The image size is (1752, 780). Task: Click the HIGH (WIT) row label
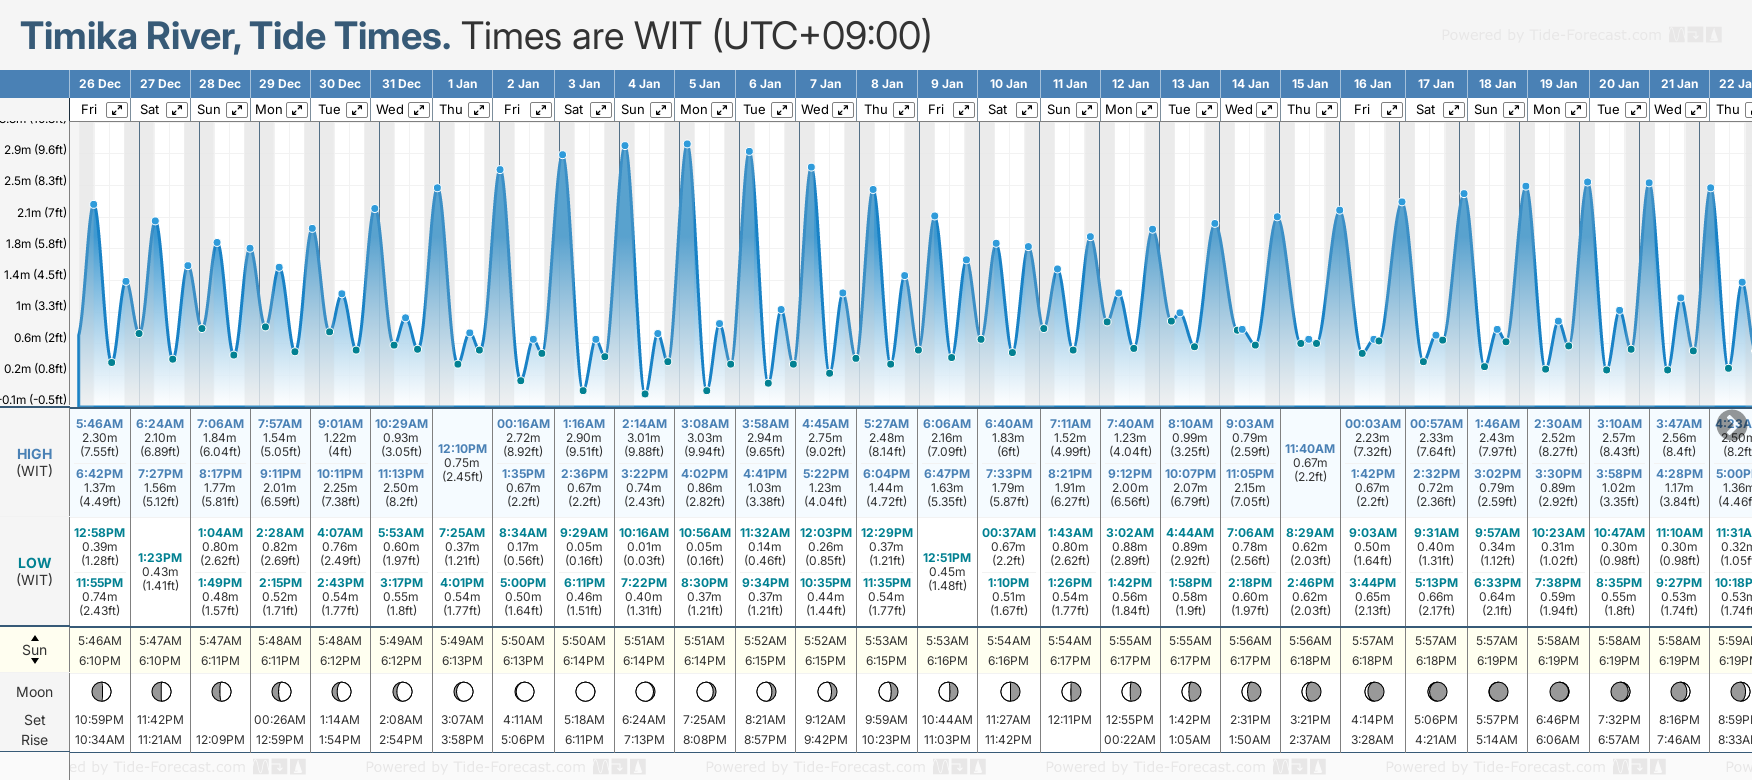(35, 462)
